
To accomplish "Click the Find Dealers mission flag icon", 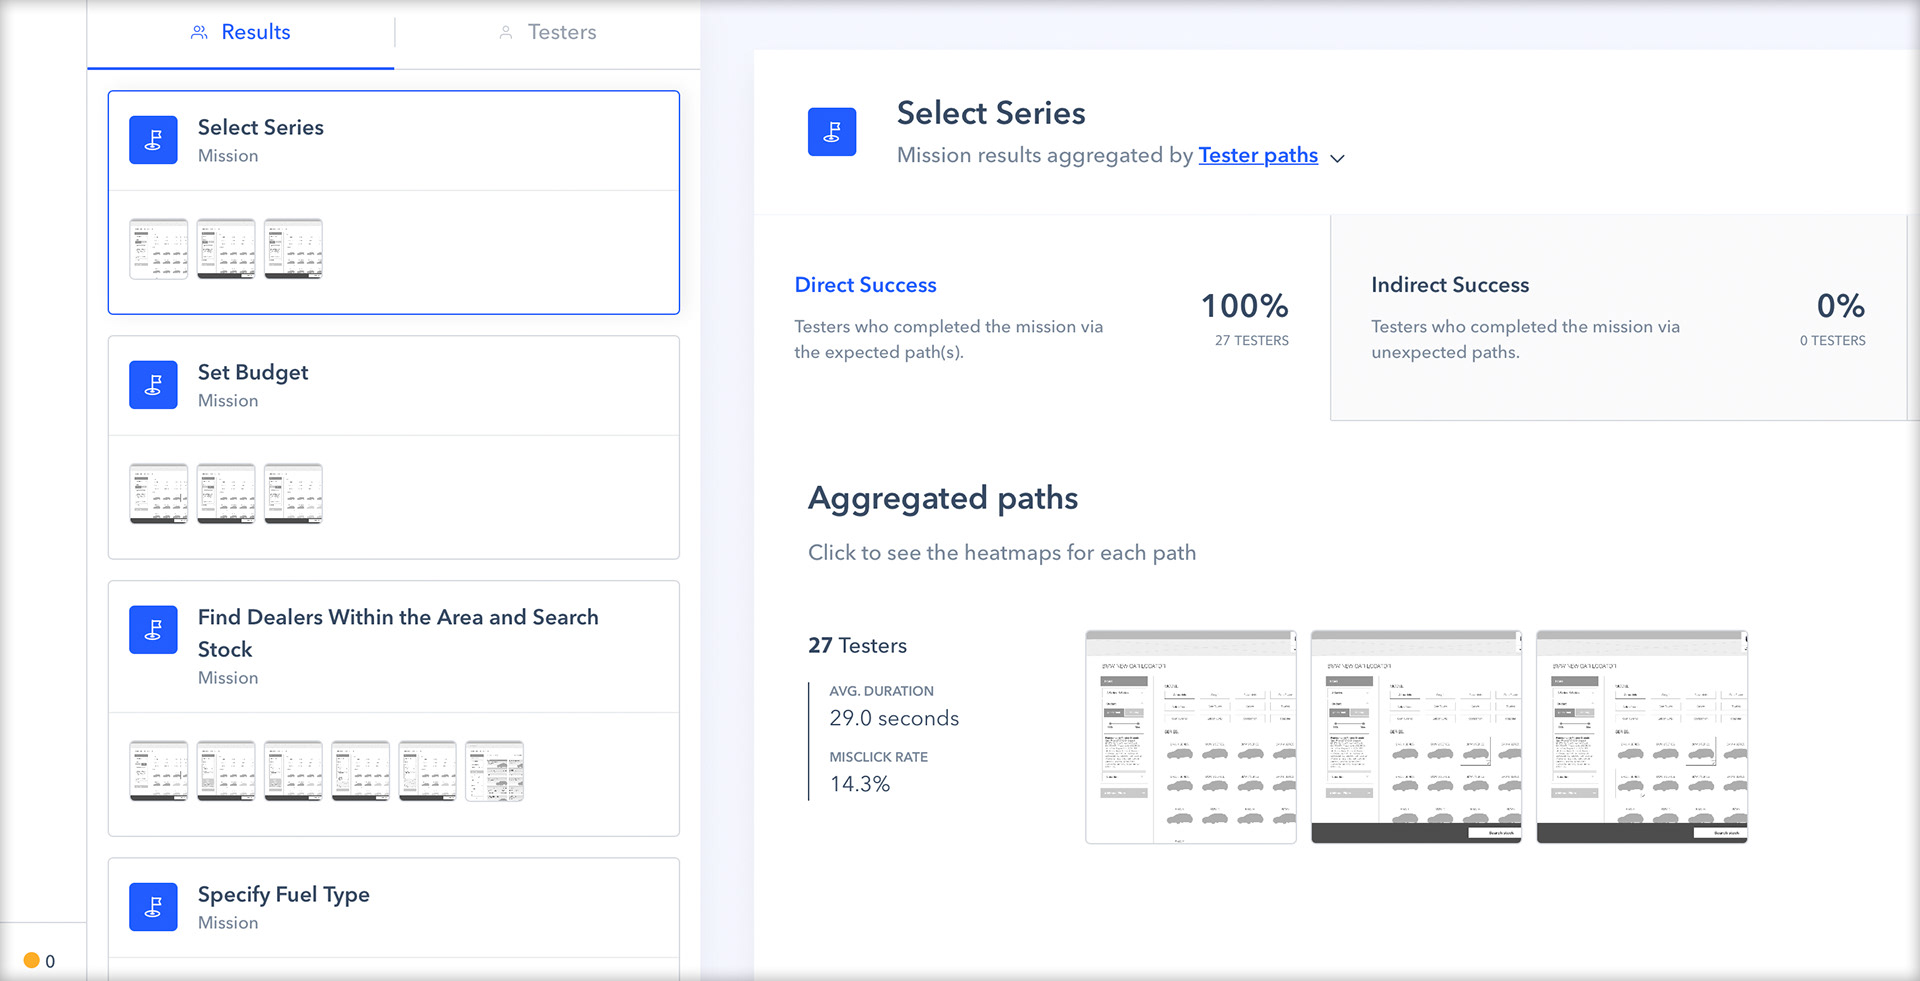I will [x=153, y=630].
